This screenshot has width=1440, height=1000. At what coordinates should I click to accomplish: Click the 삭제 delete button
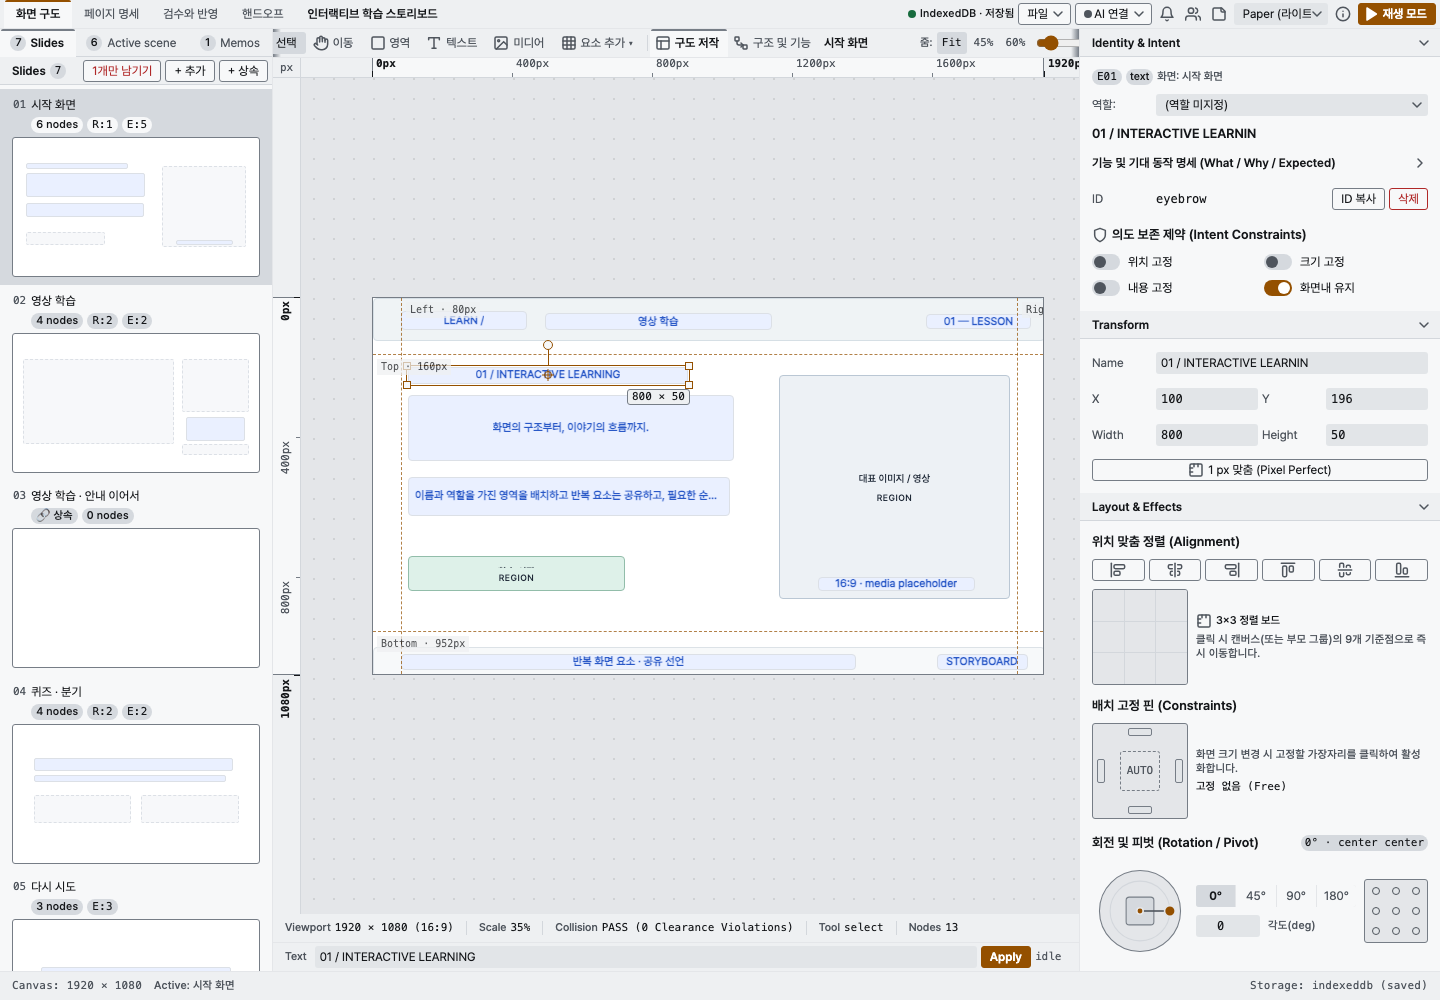pyautogui.click(x=1408, y=199)
